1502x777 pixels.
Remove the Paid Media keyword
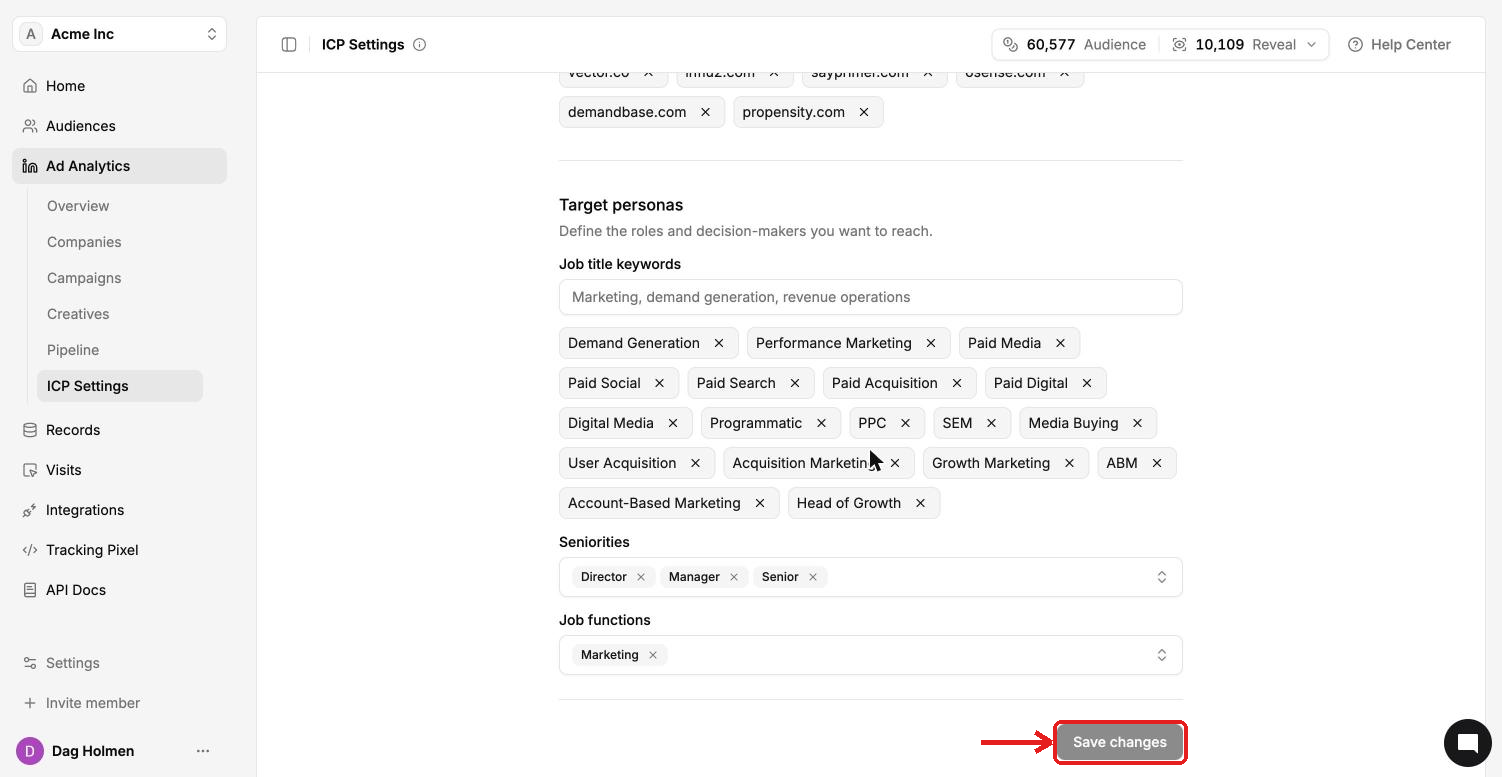(1060, 343)
